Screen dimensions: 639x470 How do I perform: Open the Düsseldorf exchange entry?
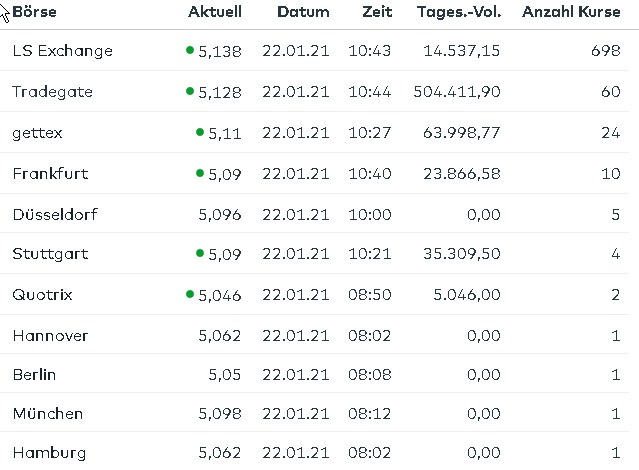click(x=55, y=214)
